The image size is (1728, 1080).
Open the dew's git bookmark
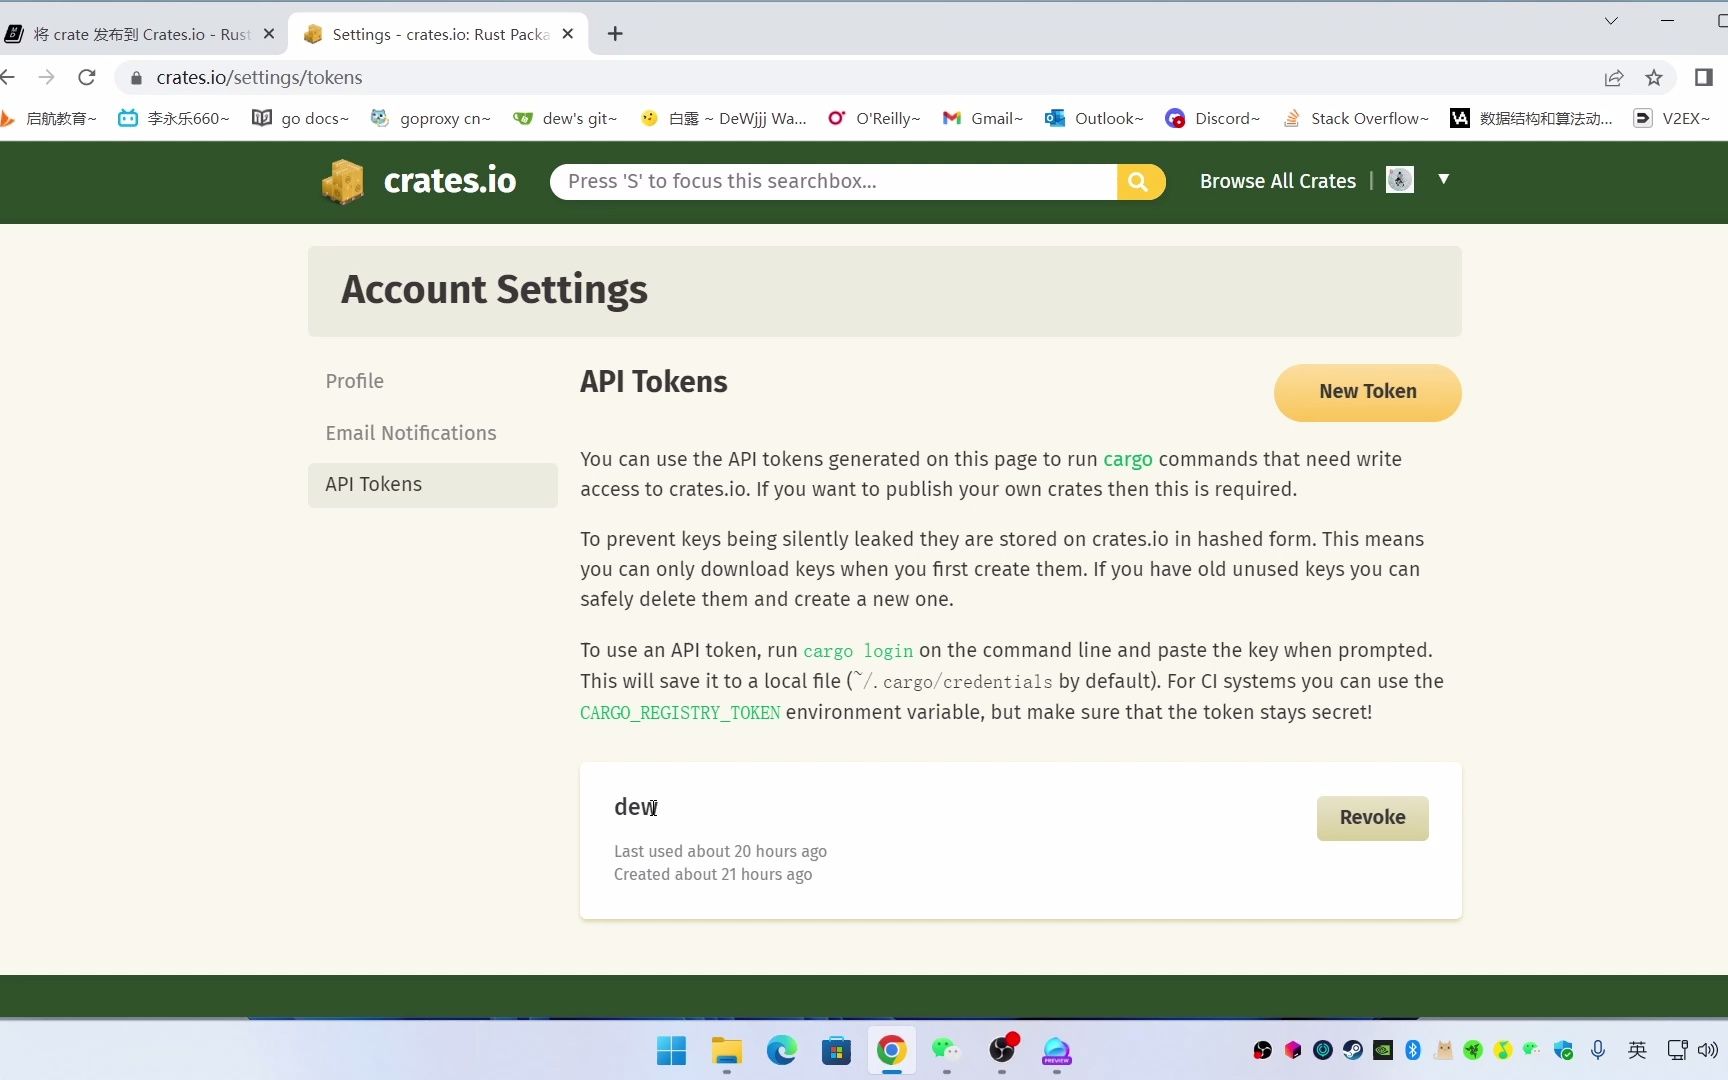pos(565,118)
